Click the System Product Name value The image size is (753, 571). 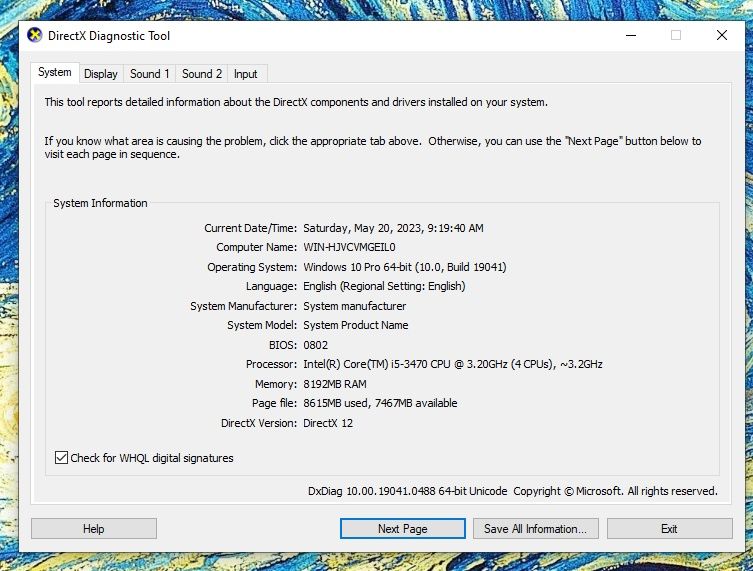[x=356, y=325]
